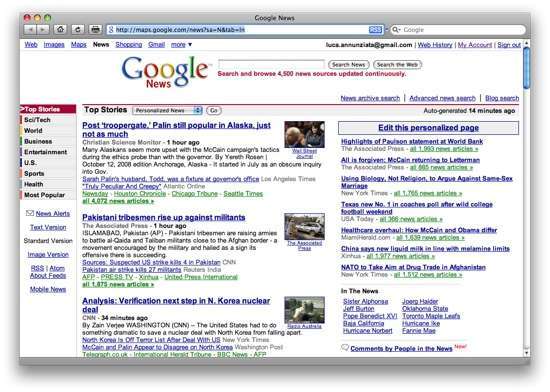This screenshot has height=392, width=550.
Task: Open the Personalized News dropdown
Action: (167, 110)
